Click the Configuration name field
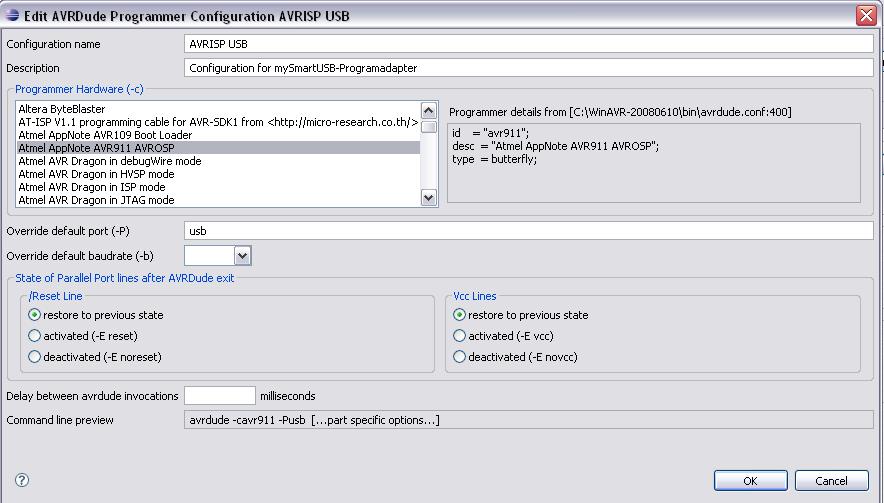 tap(528, 43)
